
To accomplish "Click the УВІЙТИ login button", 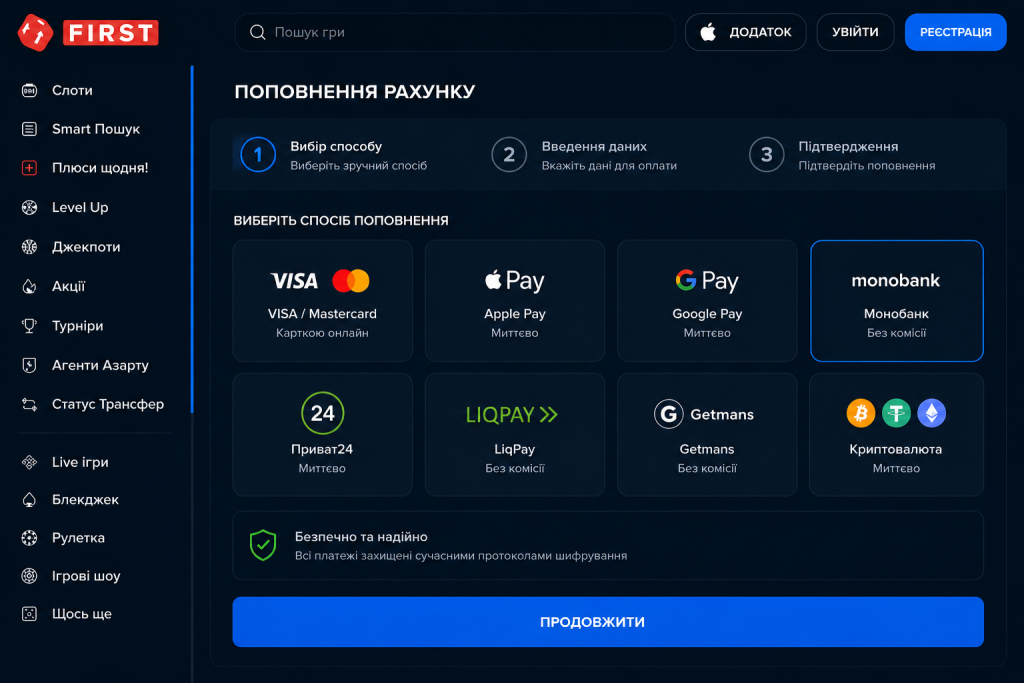I will click(x=855, y=32).
